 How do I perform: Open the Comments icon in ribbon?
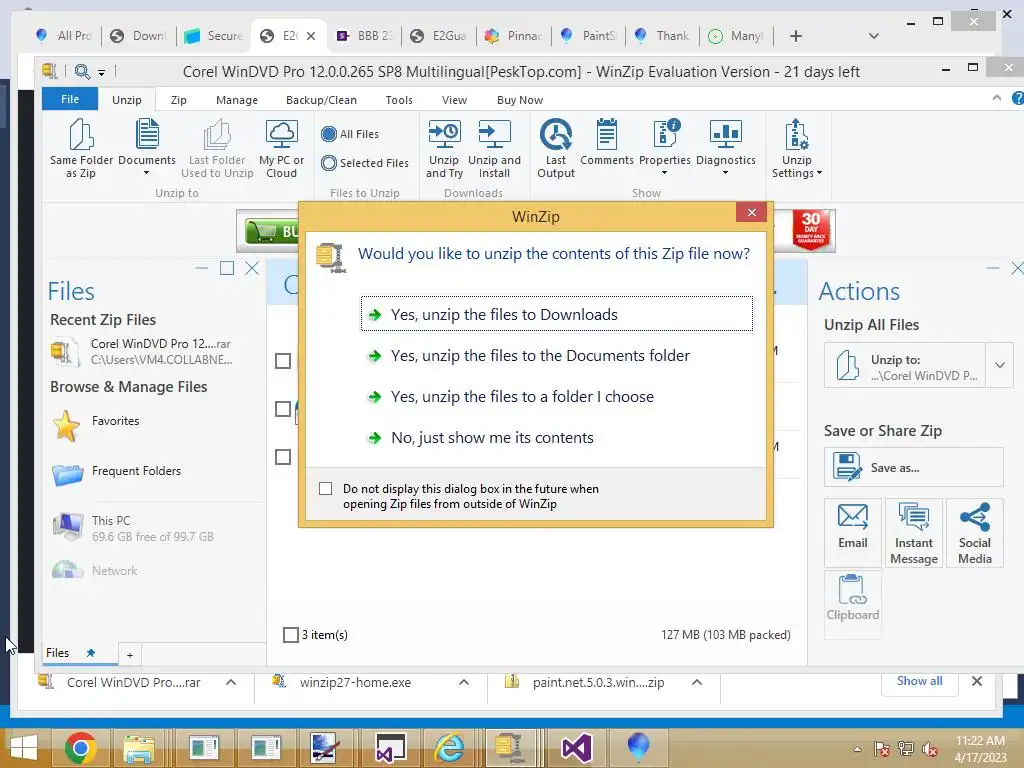click(607, 135)
